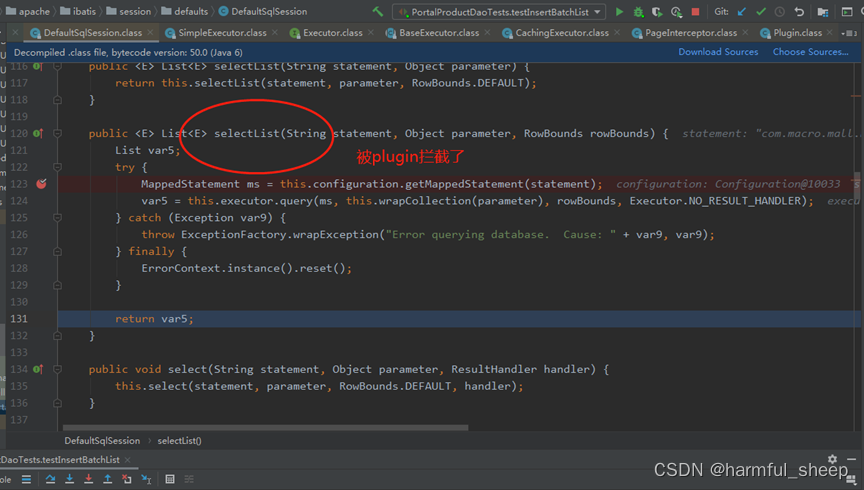
Task: Click the debug threads layout icon
Action: (851, 480)
